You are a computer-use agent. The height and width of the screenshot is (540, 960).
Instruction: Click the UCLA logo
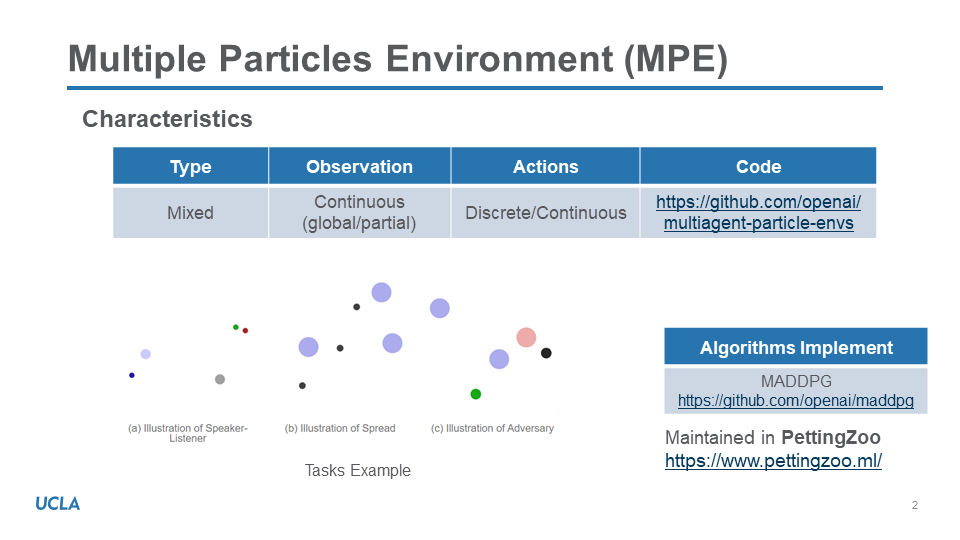pyautogui.click(x=58, y=503)
